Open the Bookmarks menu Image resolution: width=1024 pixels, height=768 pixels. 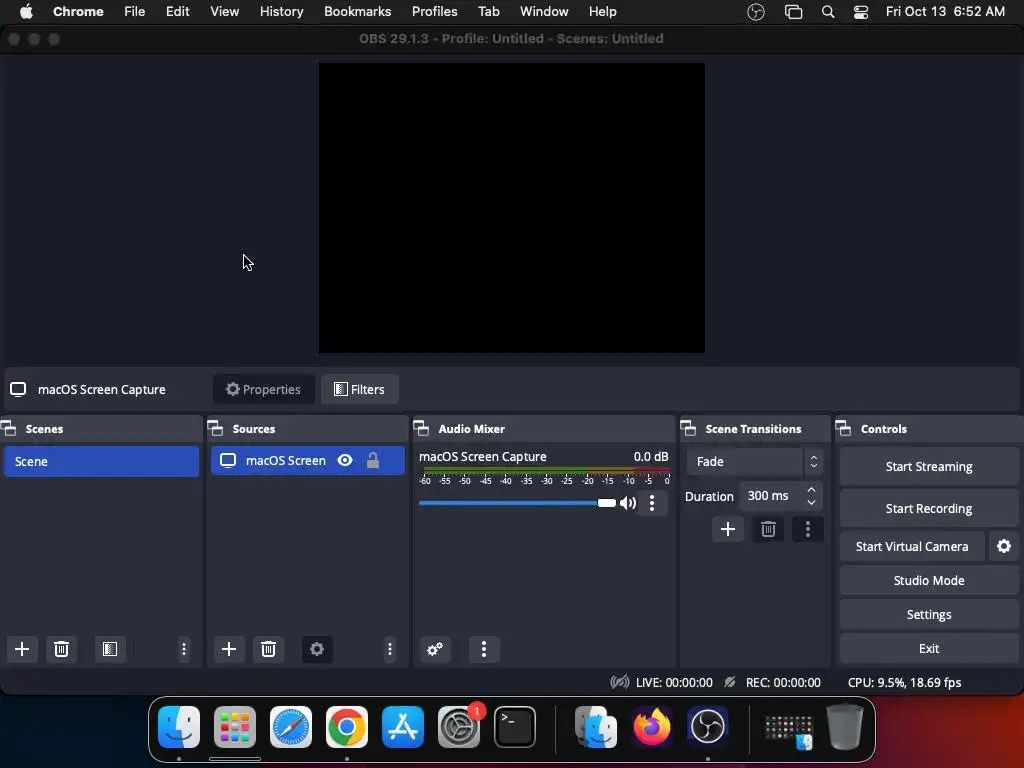tap(358, 12)
